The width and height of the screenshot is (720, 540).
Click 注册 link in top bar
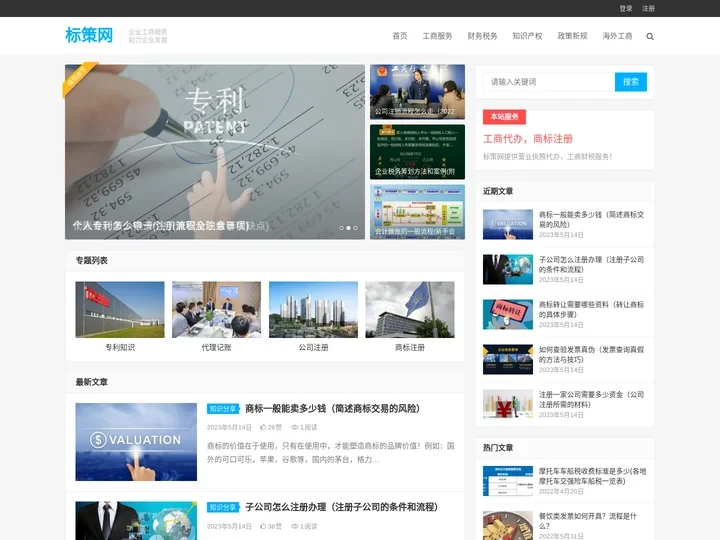(x=648, y=8)
